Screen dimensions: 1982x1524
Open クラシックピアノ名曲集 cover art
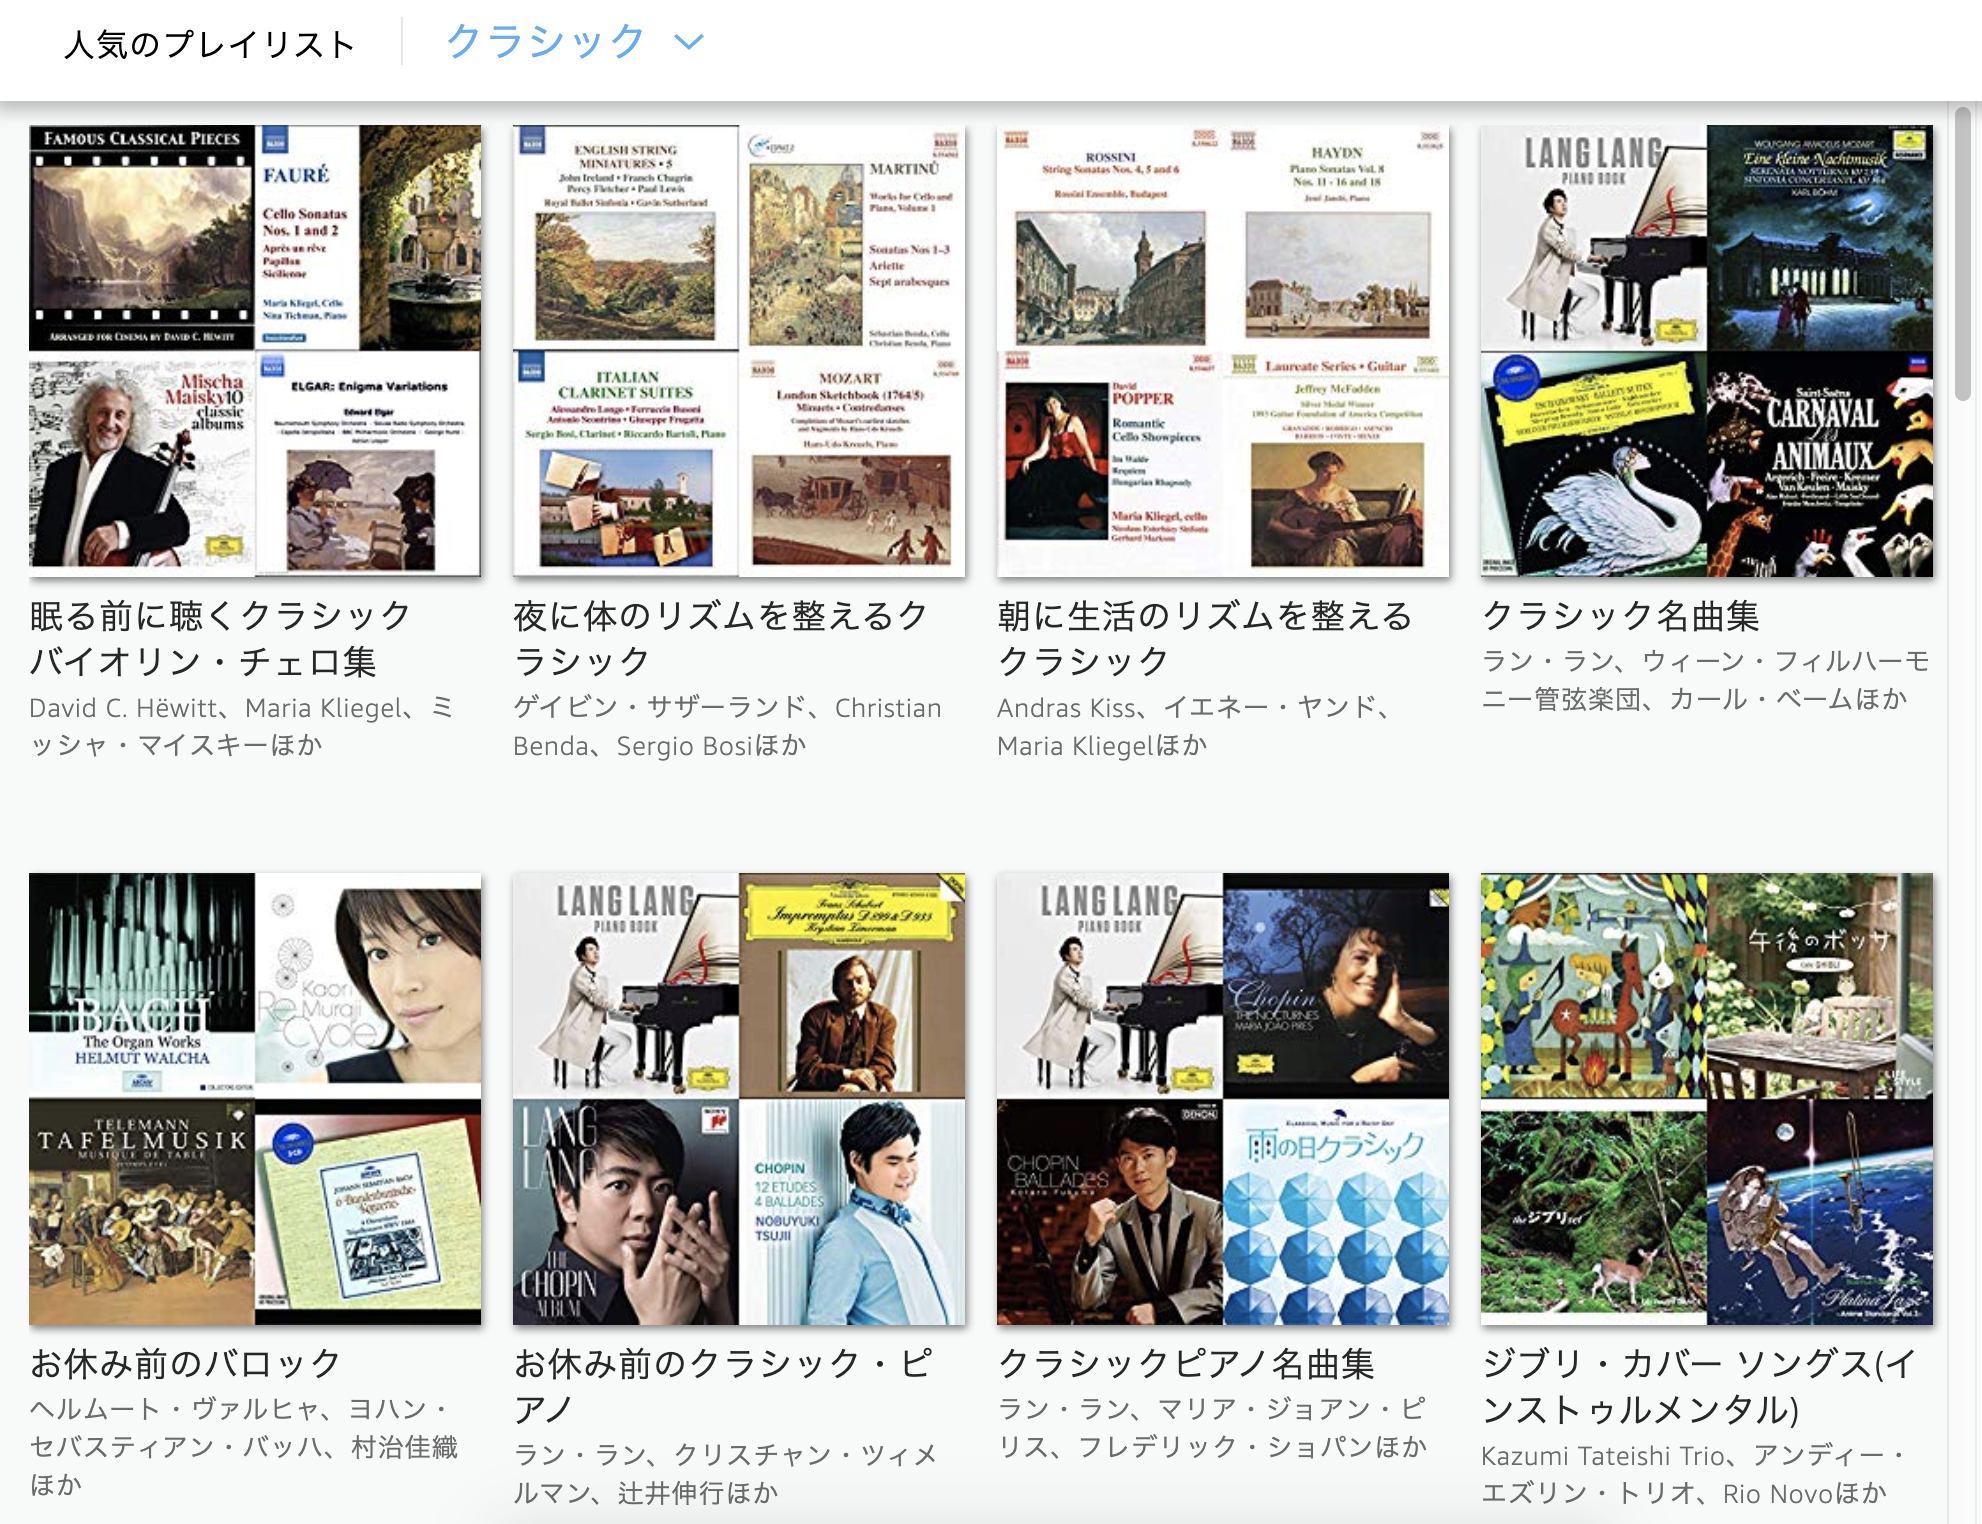coord(1223,1098)
